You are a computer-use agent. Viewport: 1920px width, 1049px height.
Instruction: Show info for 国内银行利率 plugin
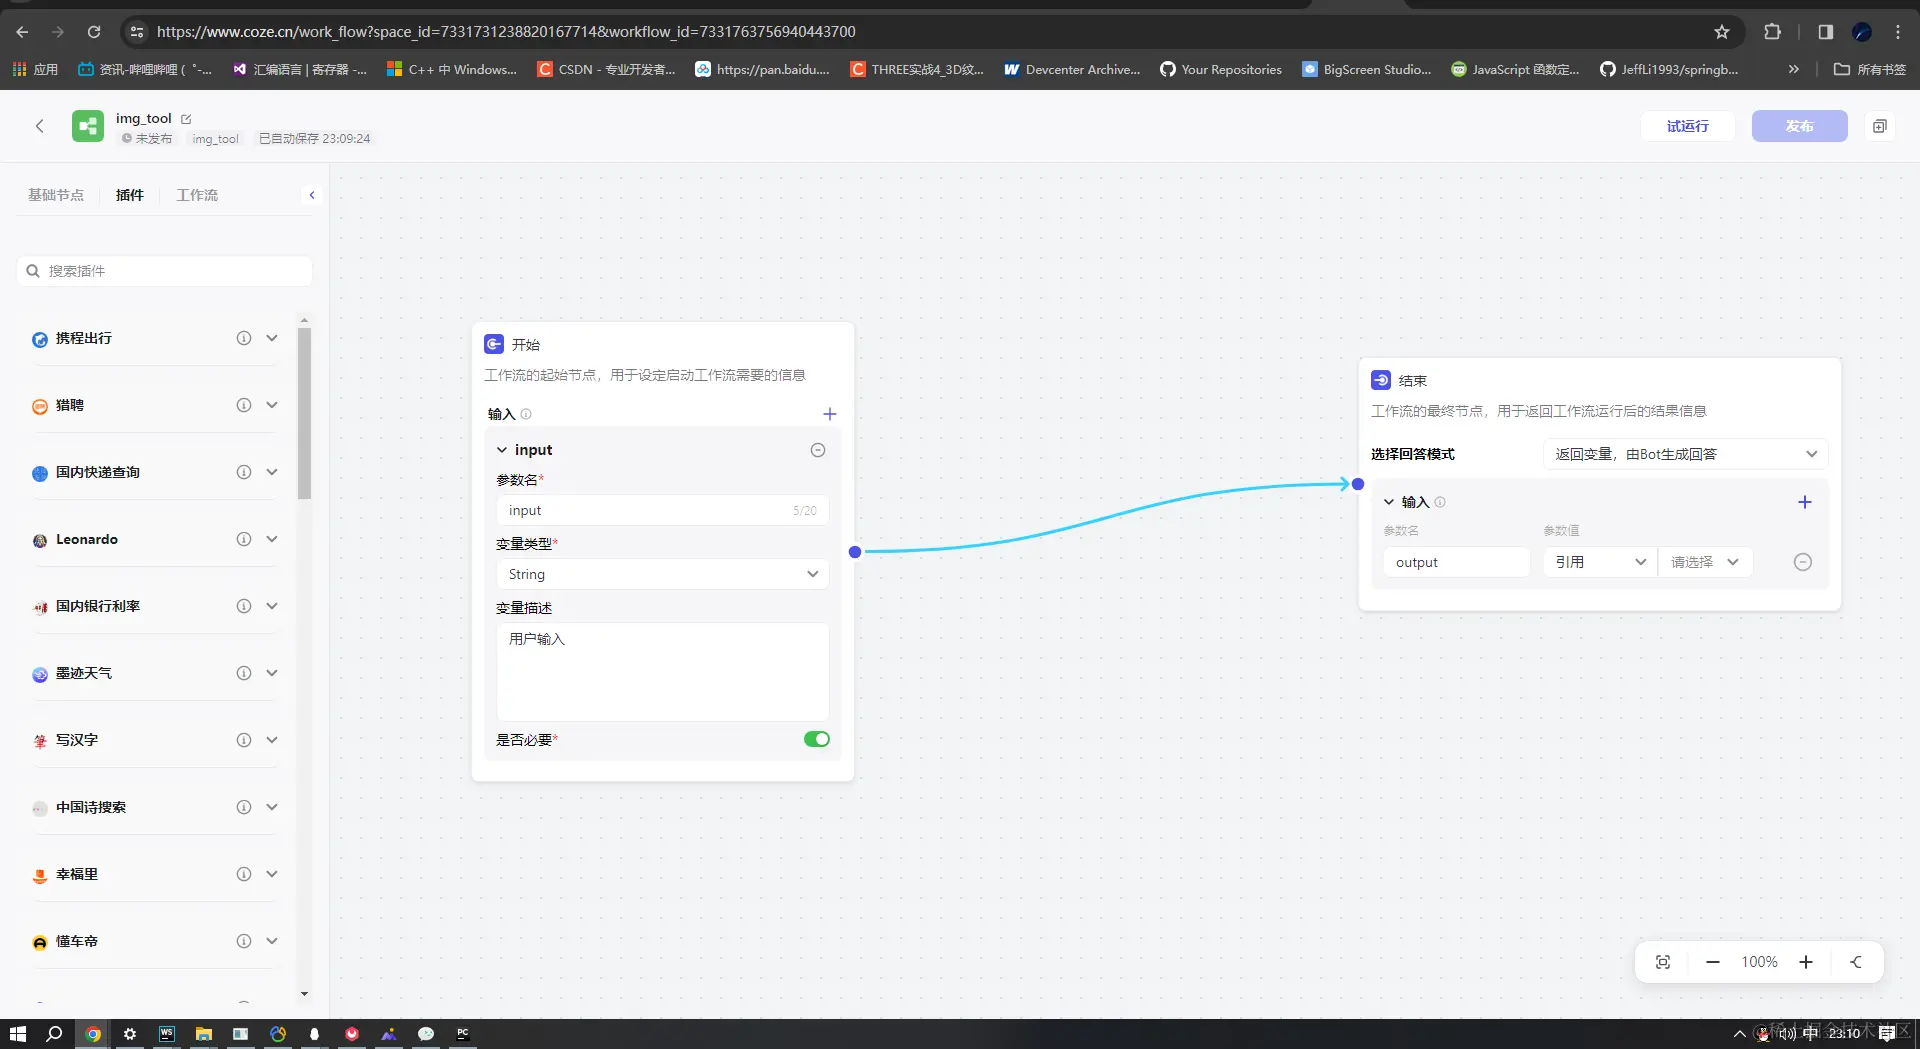[x=243, y=606]
